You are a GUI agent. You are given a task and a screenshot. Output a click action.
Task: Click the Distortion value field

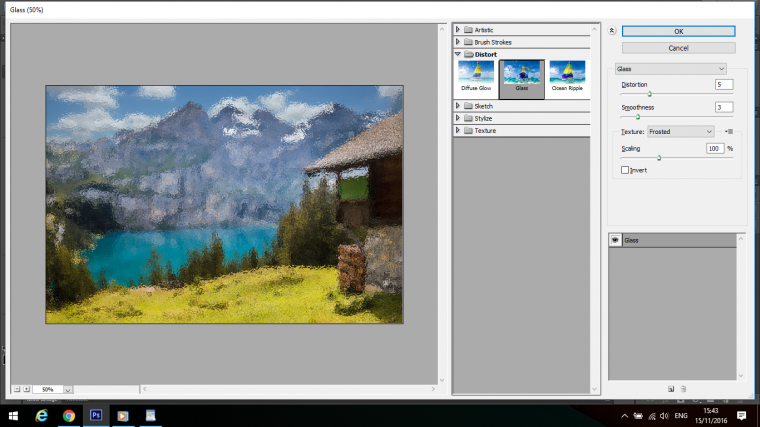click(x=724, y=84)
